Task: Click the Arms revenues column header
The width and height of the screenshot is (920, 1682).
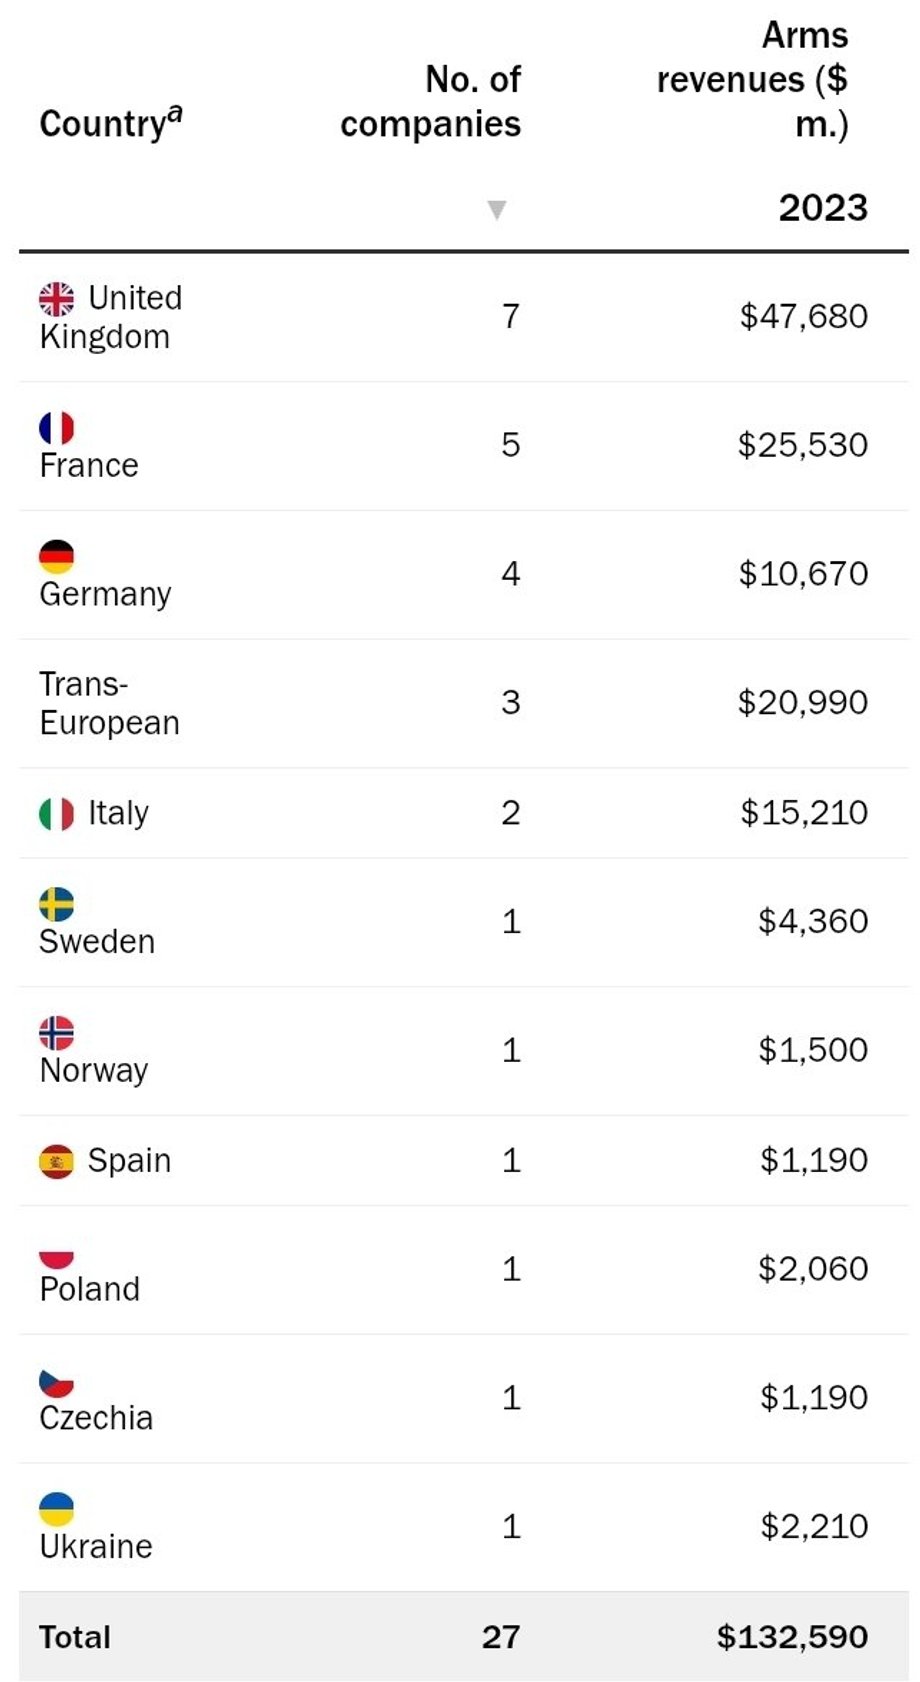Action: click(x=753, y=79)
